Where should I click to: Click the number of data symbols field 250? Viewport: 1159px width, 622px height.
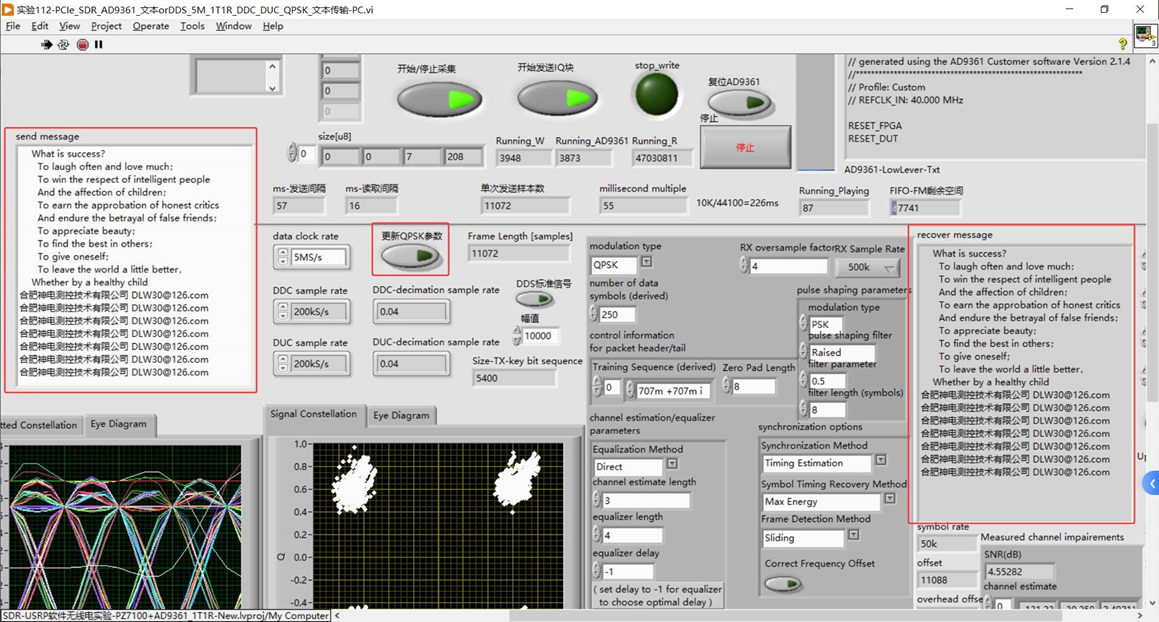click(616, 314)
